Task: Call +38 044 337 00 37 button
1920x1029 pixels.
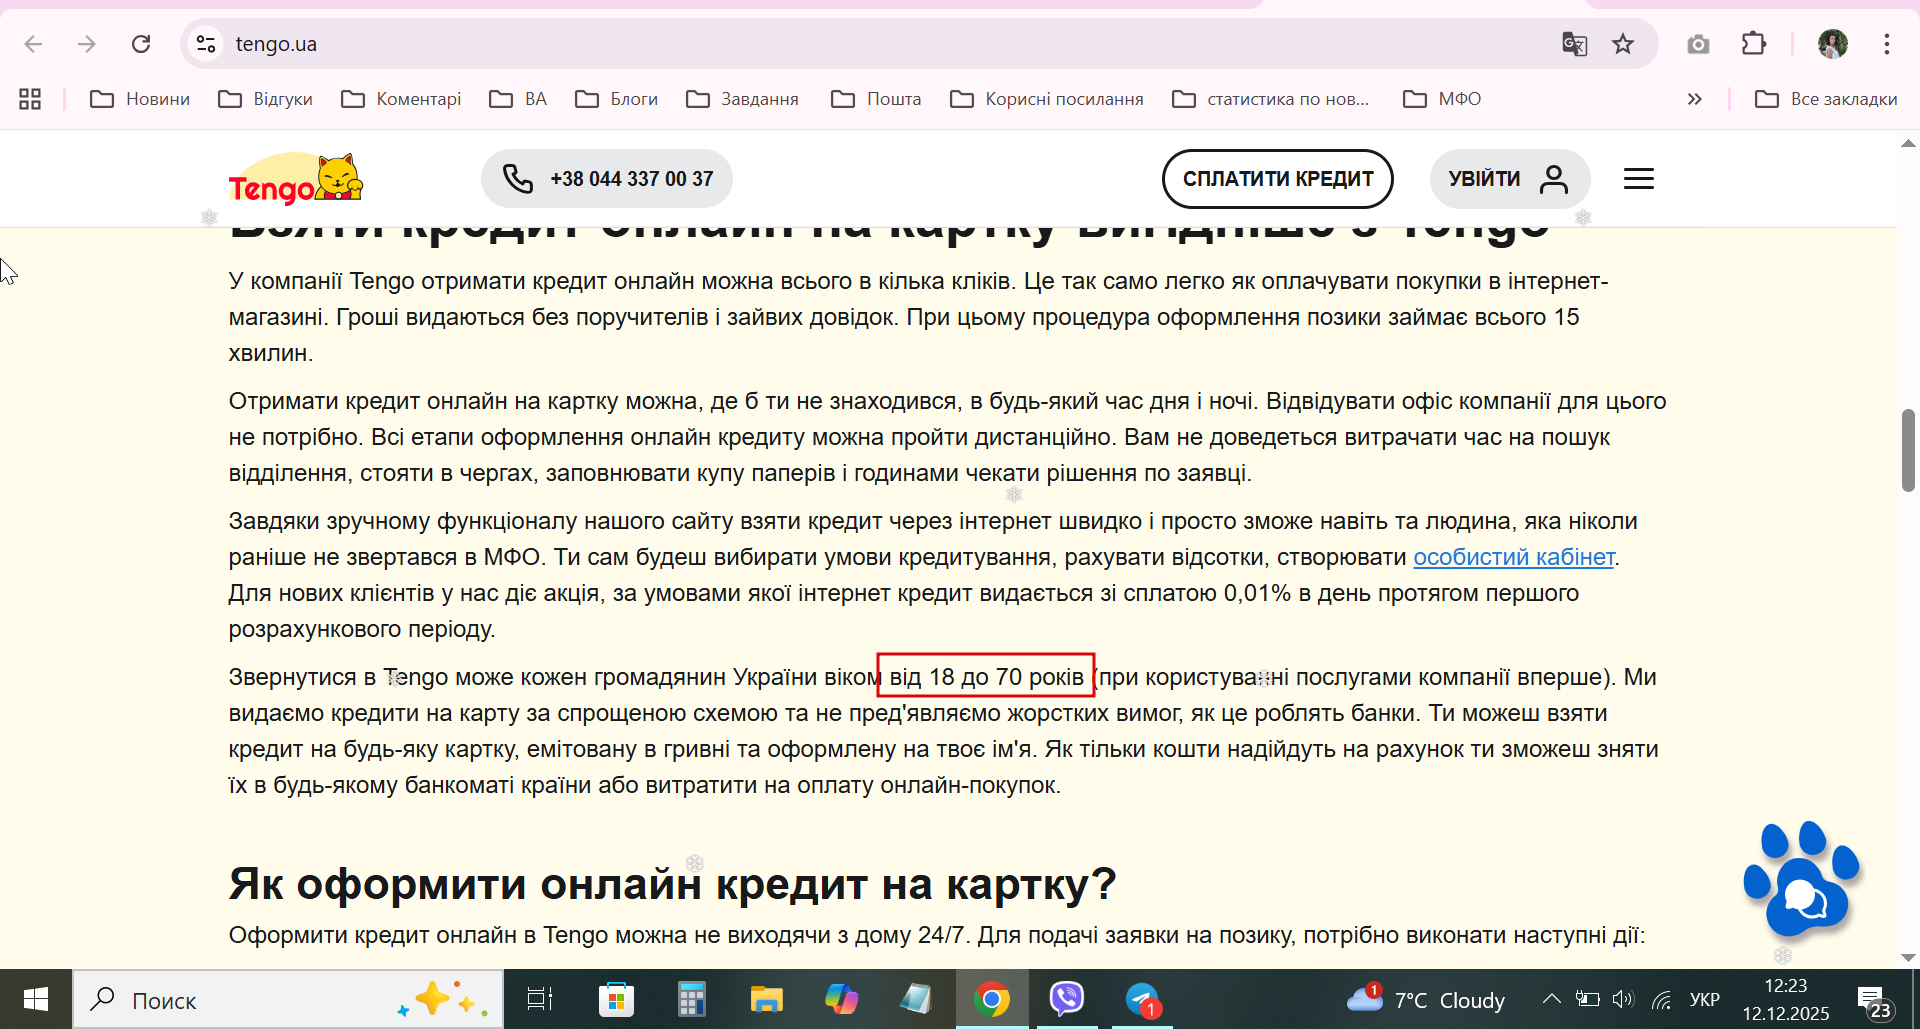Action: pyautogui.click(x=607, y=179)
